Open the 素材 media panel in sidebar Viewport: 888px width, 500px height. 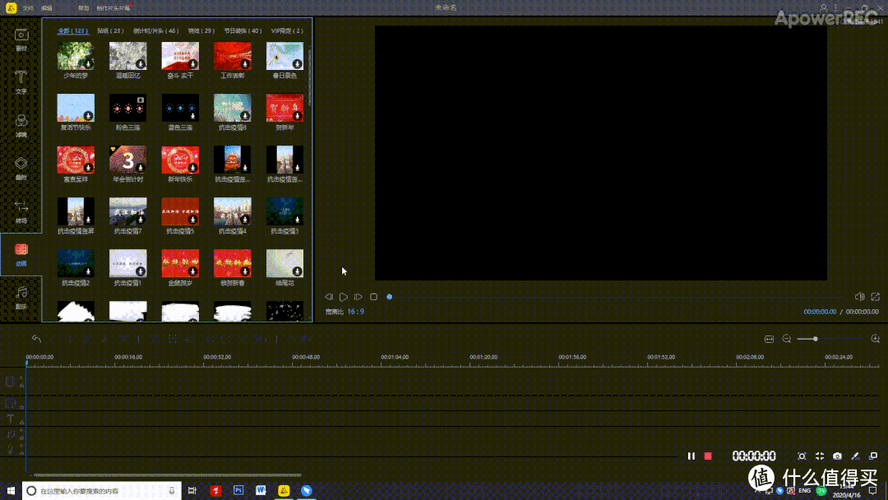[x=20, y=38]
